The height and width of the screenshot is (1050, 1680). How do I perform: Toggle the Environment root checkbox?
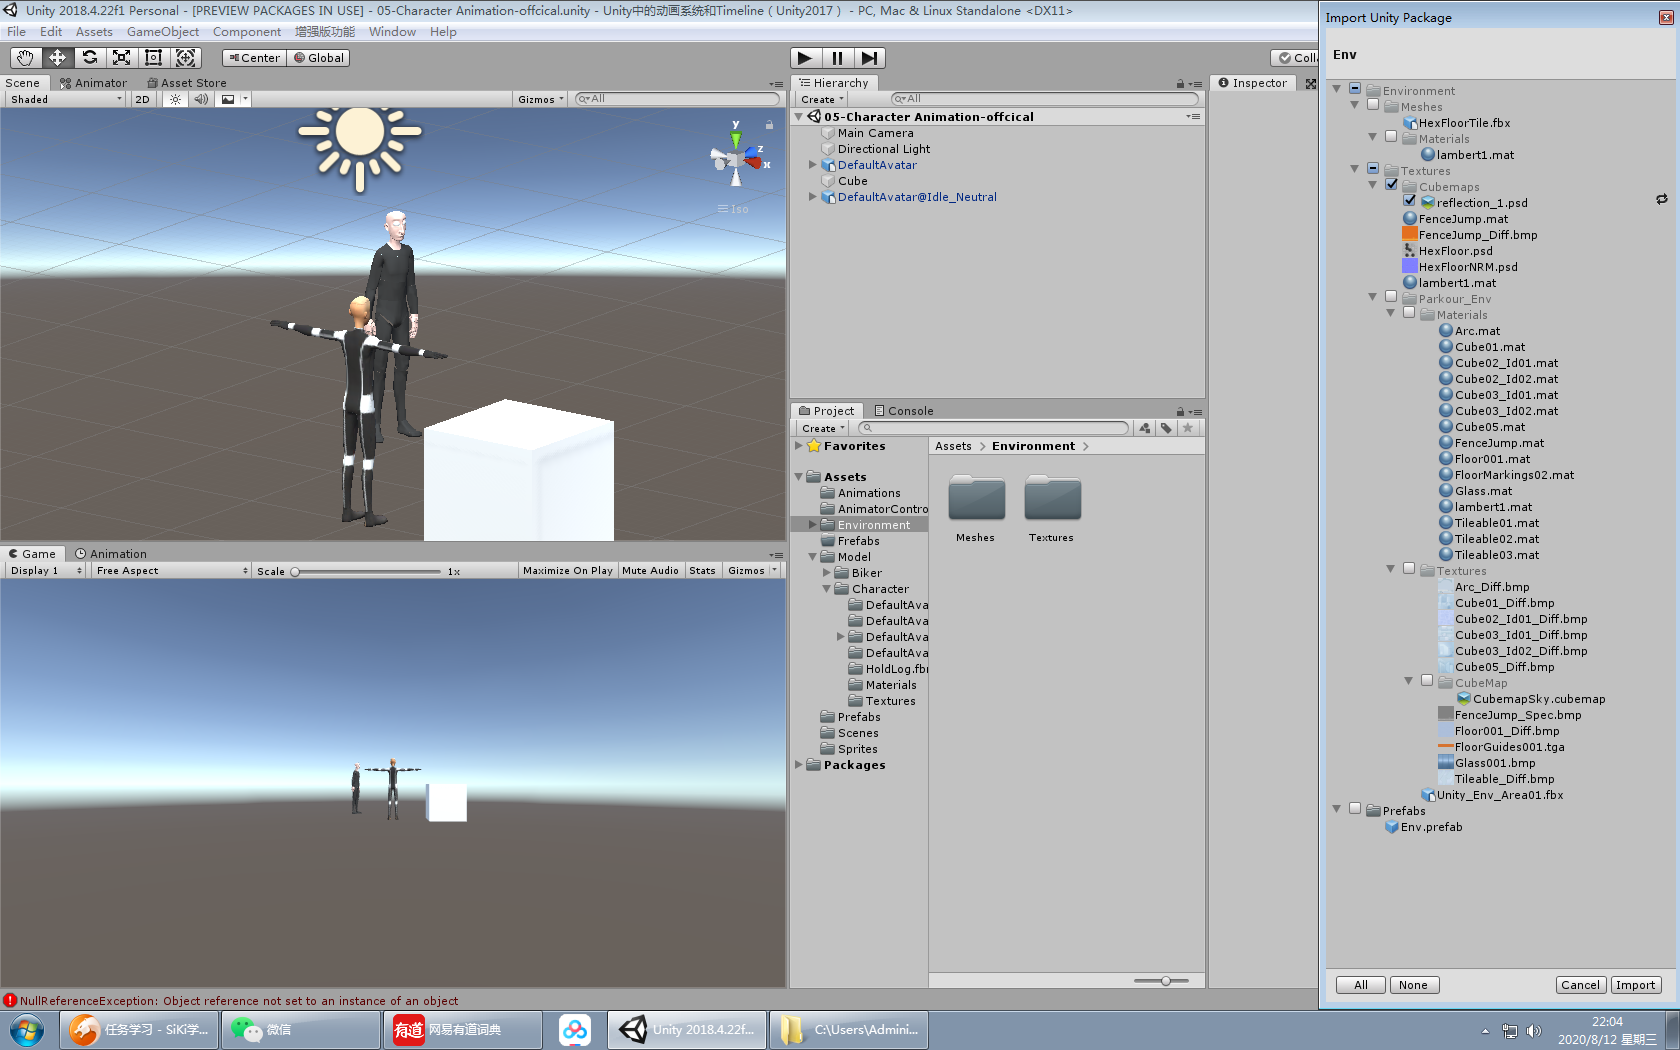click(1355, 90)
